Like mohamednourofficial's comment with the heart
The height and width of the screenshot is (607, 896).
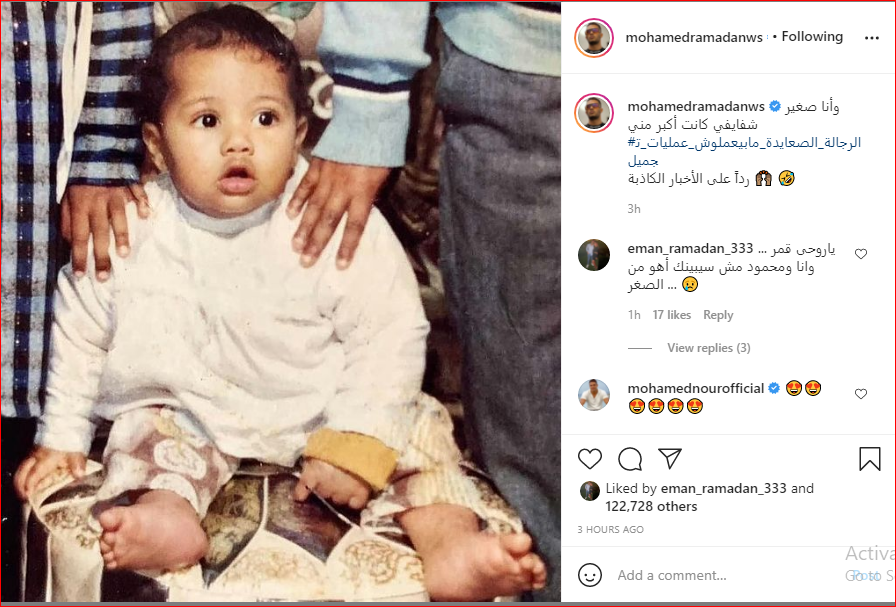(x=861, y=394)
